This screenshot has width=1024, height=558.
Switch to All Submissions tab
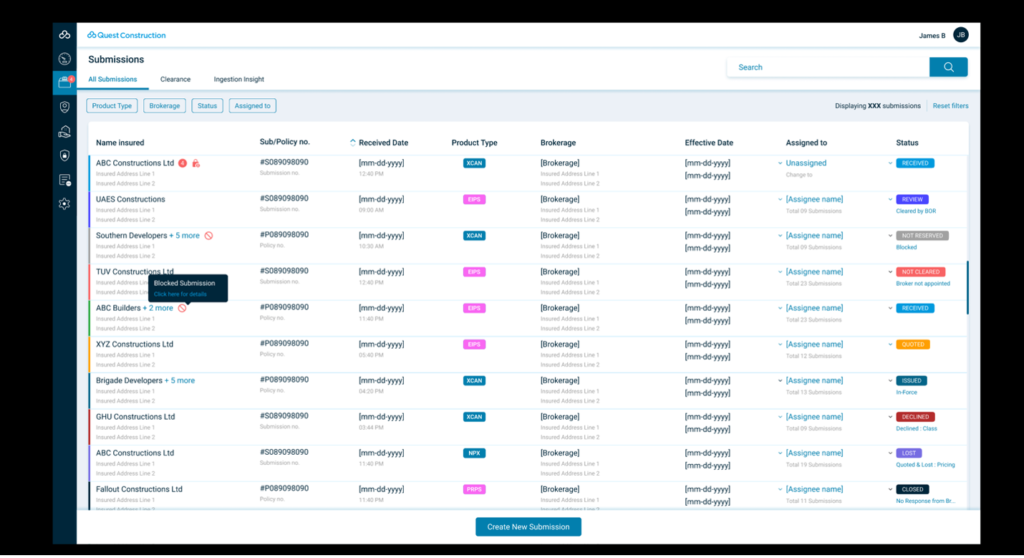click(112, 79)
